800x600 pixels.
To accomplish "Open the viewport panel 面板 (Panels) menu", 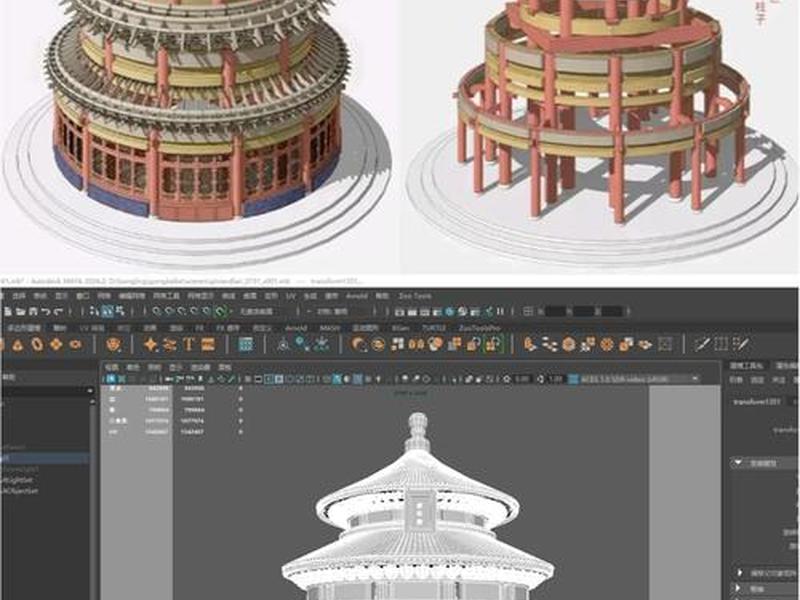I will pyautogui.click(x=225, y=367).
